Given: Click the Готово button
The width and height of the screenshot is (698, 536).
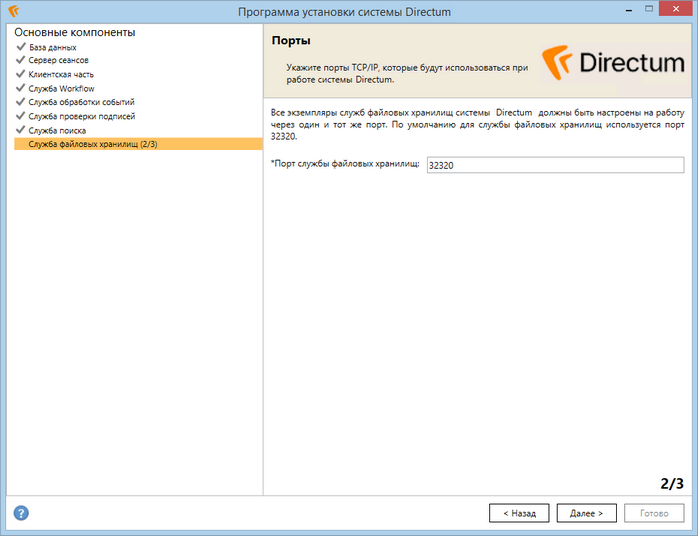Looking at the screenshot, I should click(x=654, y=513).
